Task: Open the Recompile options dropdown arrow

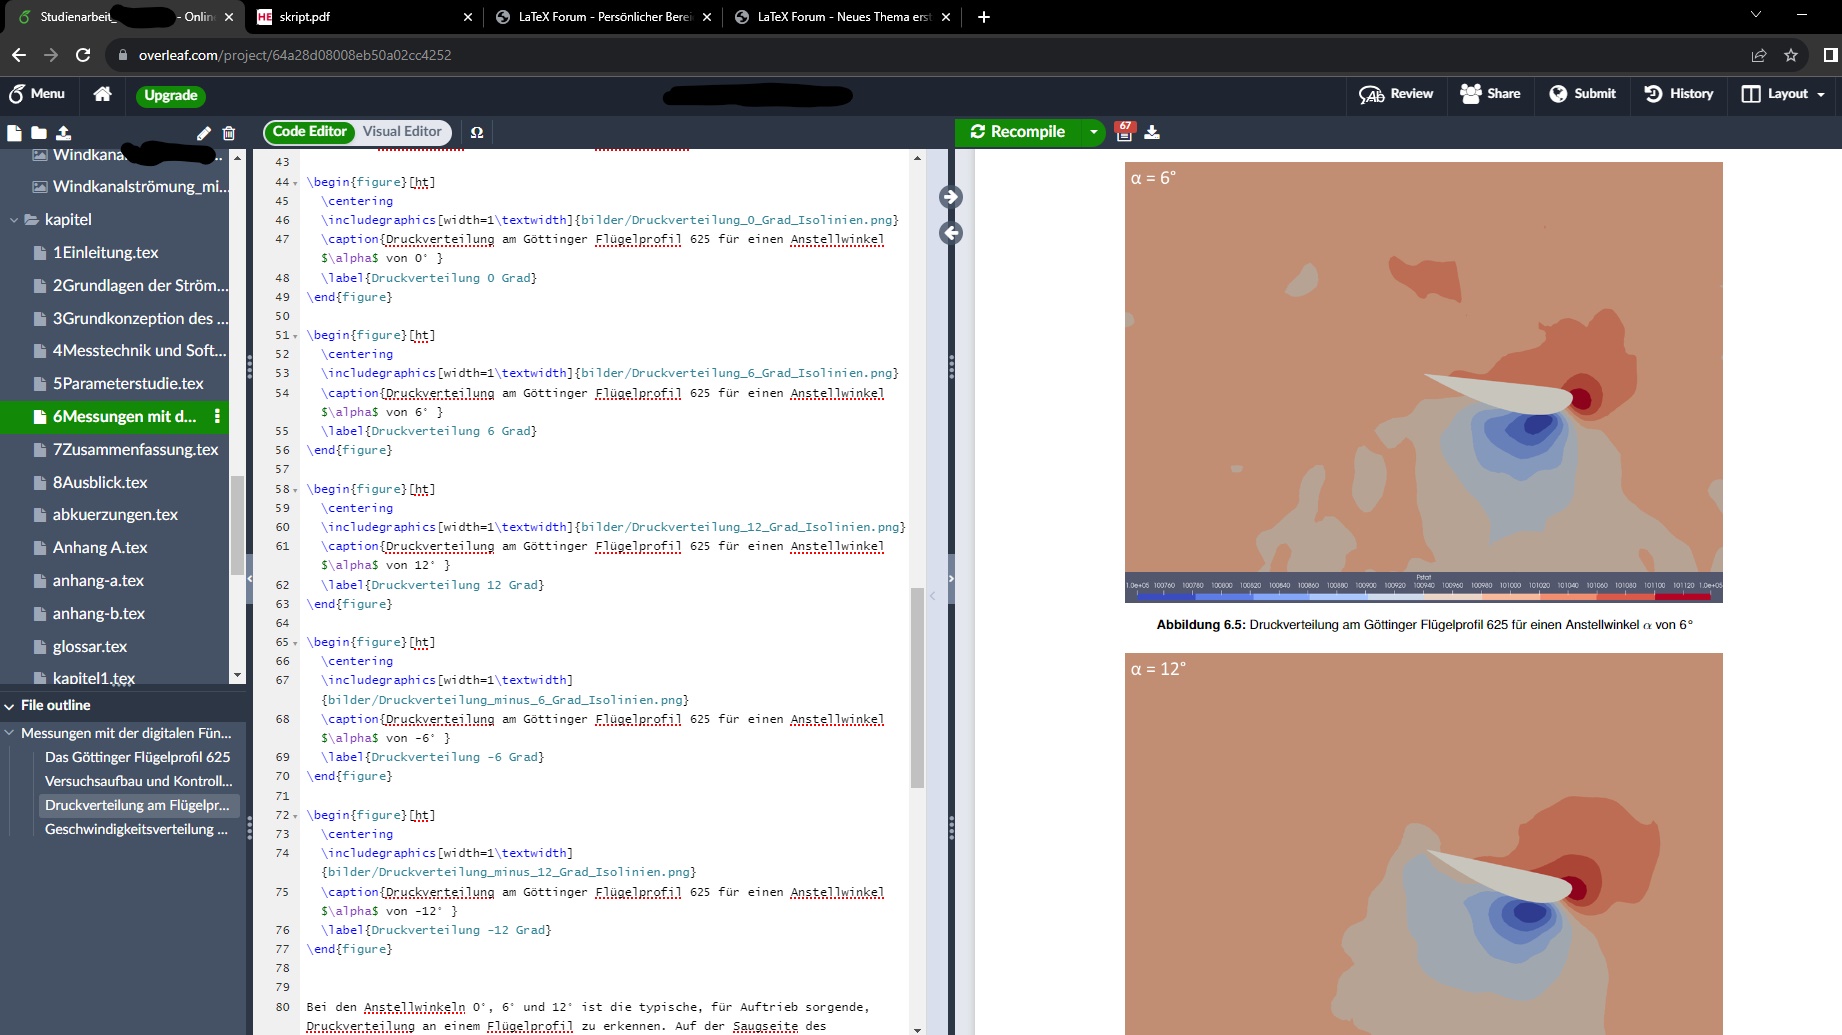Action: coord(1094,132)
